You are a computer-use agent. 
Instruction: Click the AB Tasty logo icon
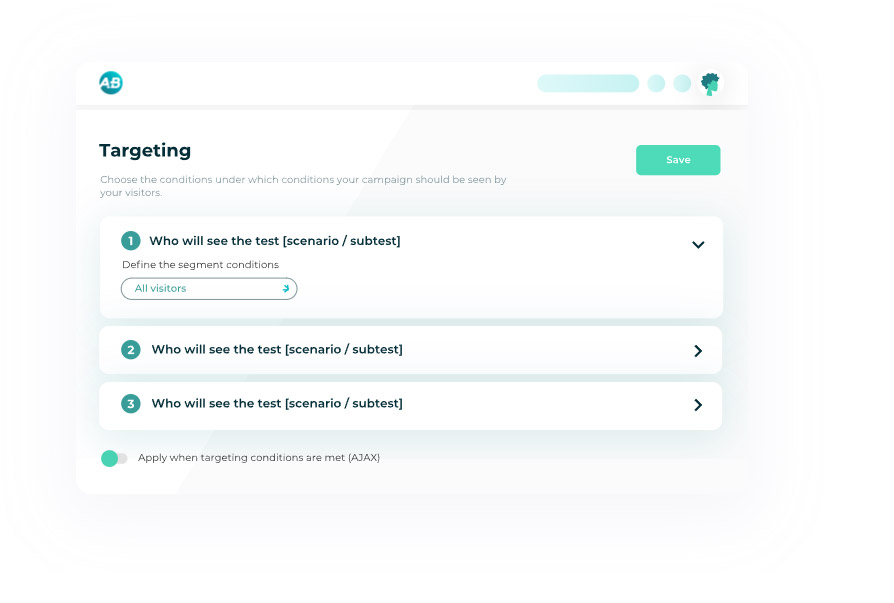(x=111, y=83)
